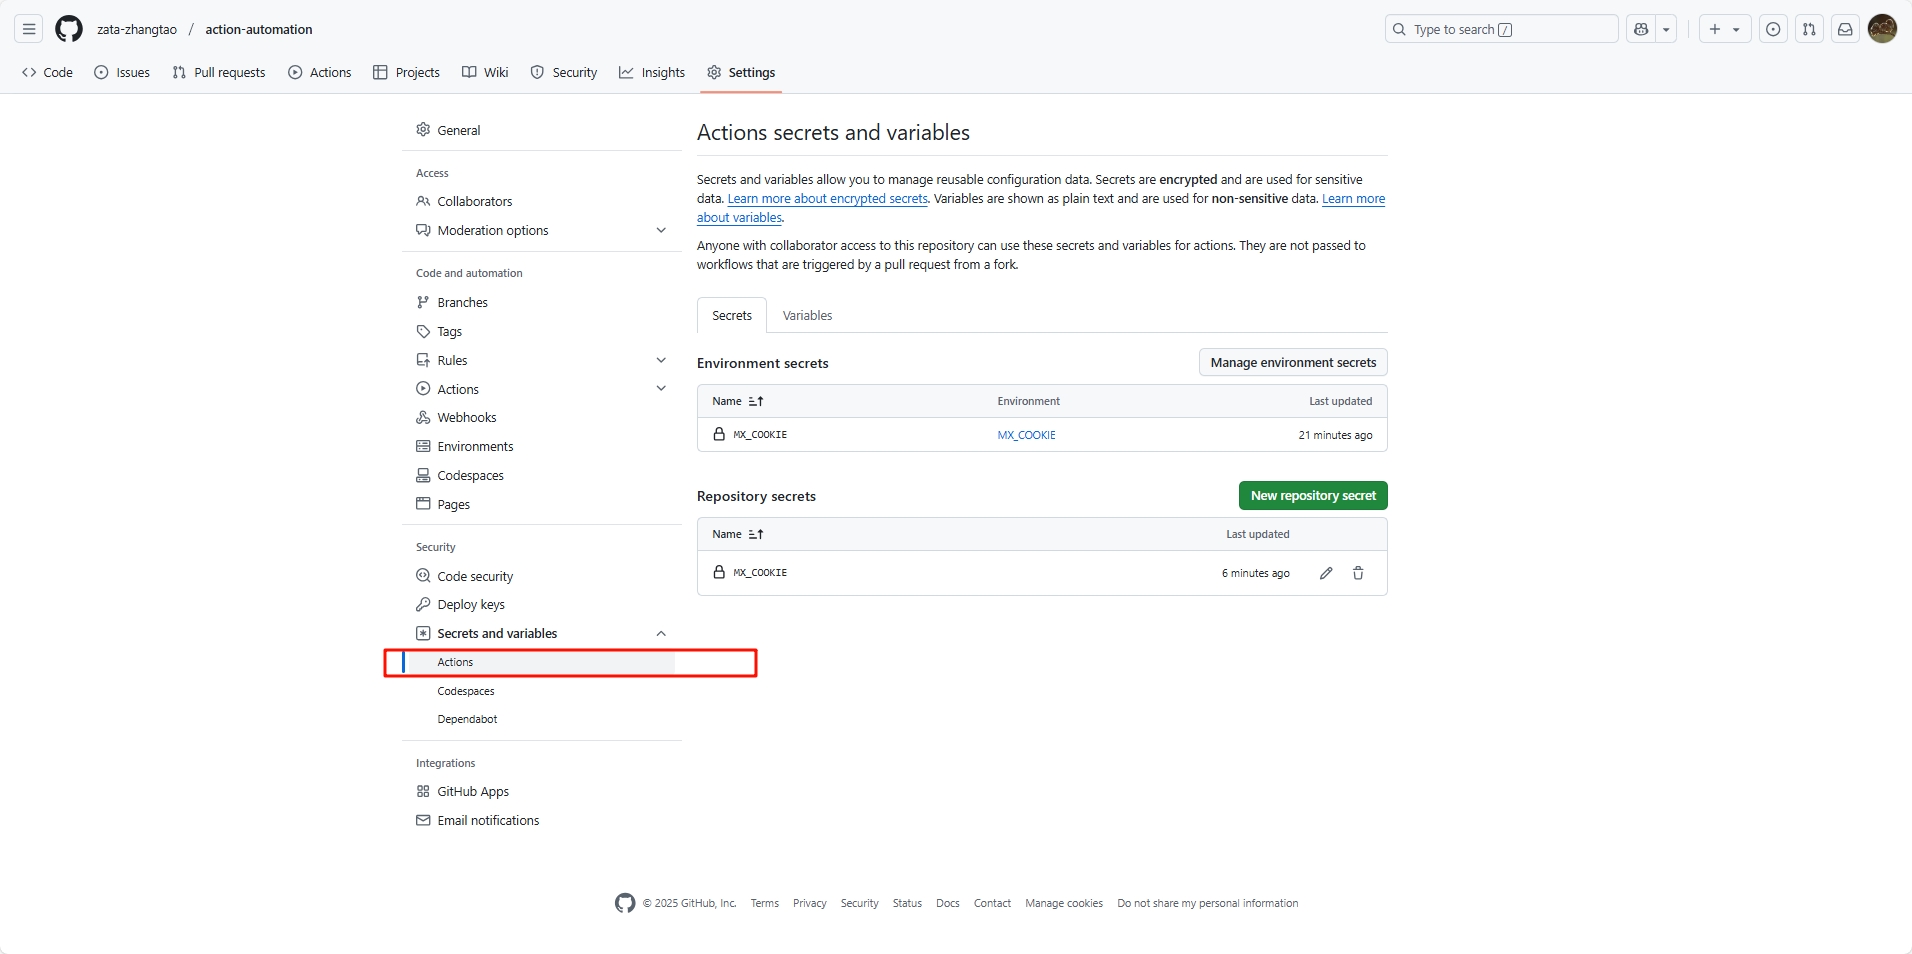Open the create new plus menu
The image size is (1912, 954).
click(x=1725, y=29)
